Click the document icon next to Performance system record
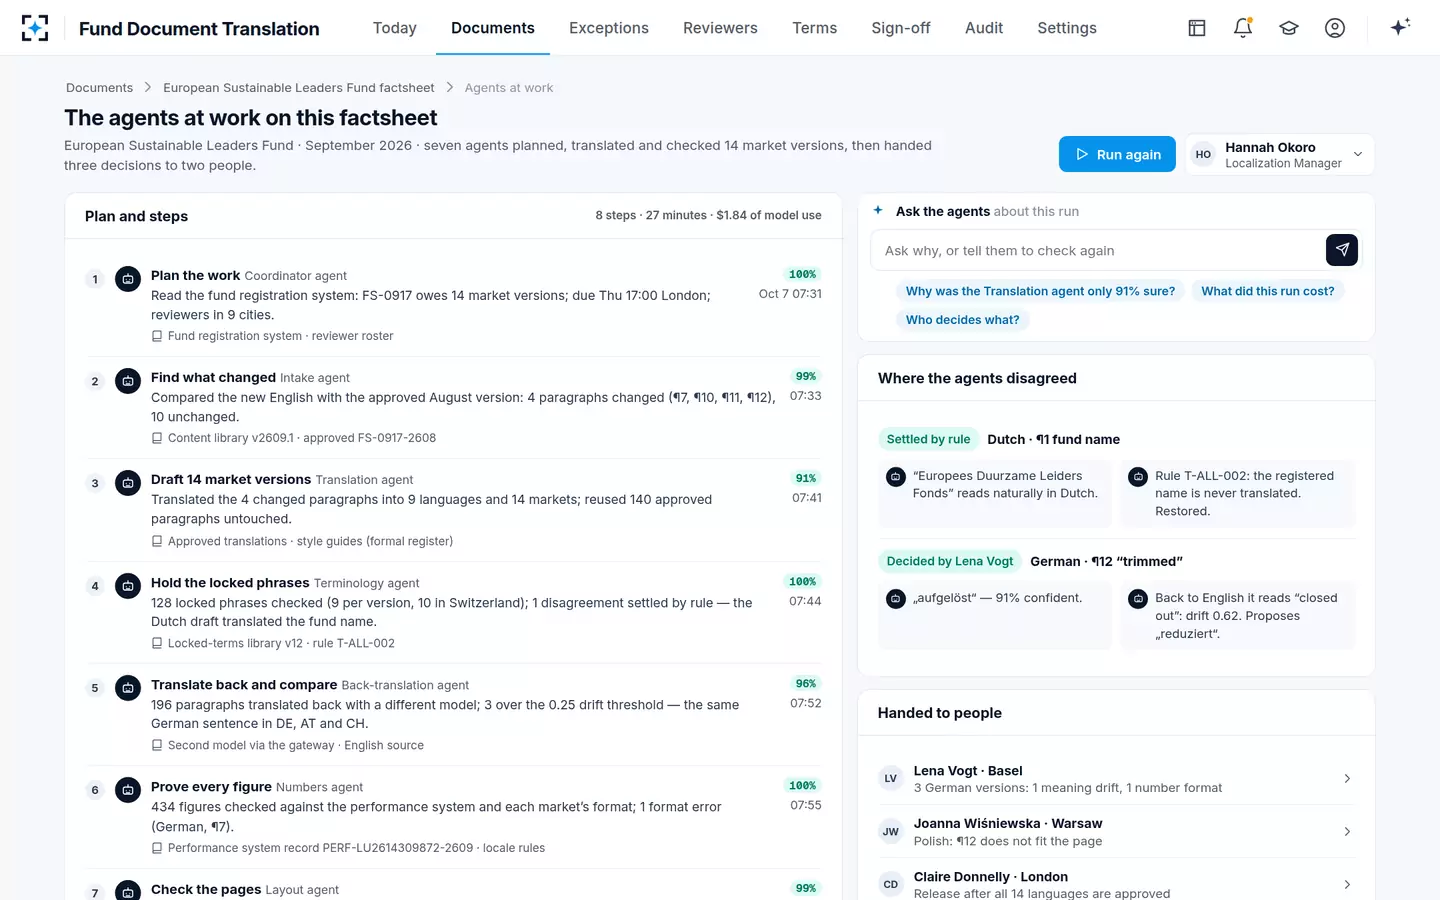This screenshot has width=1440, height=900. tap(157, 848)
